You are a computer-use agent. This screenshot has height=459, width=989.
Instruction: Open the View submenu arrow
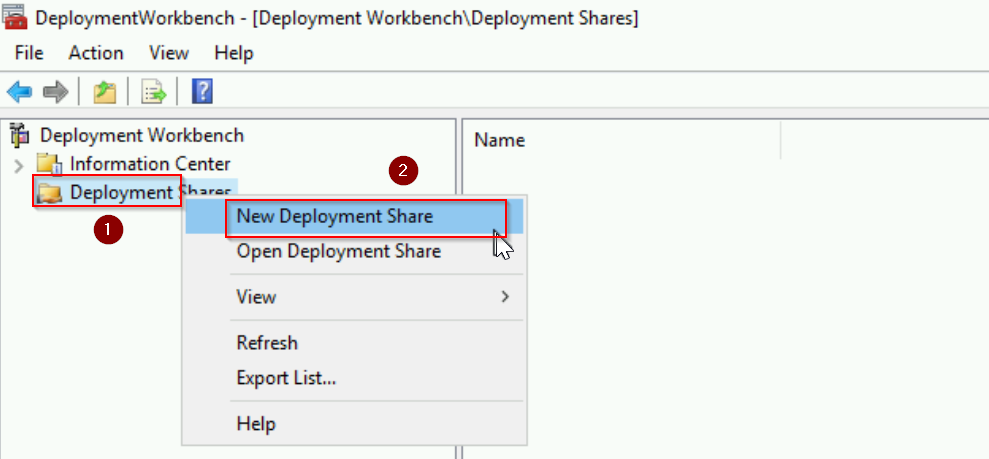tap(505, 296)
